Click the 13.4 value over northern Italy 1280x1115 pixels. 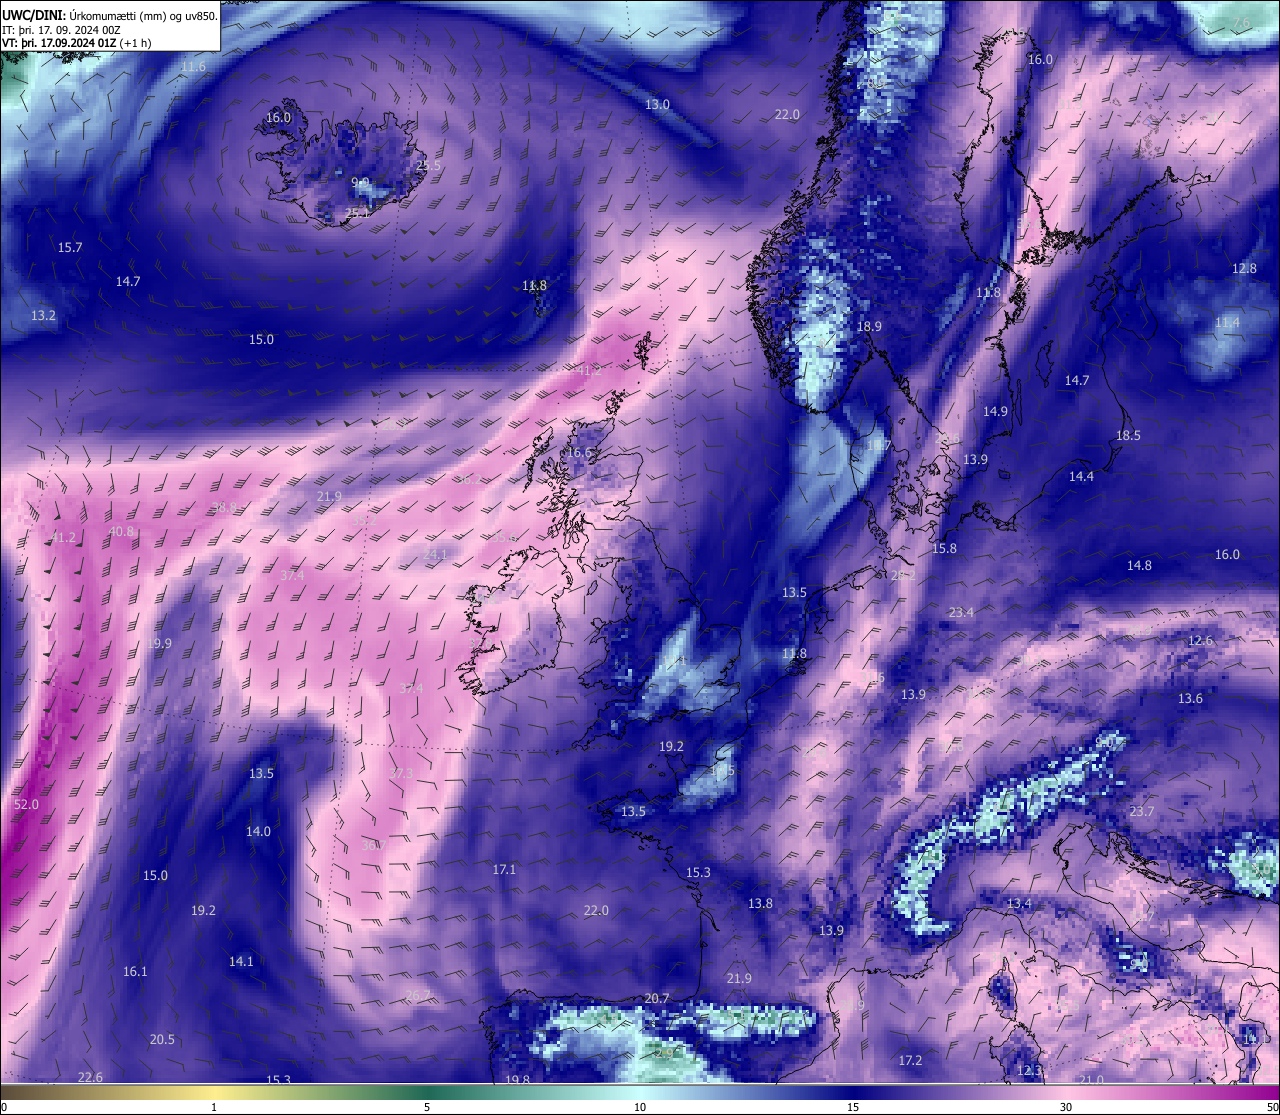coord(1018,903)
